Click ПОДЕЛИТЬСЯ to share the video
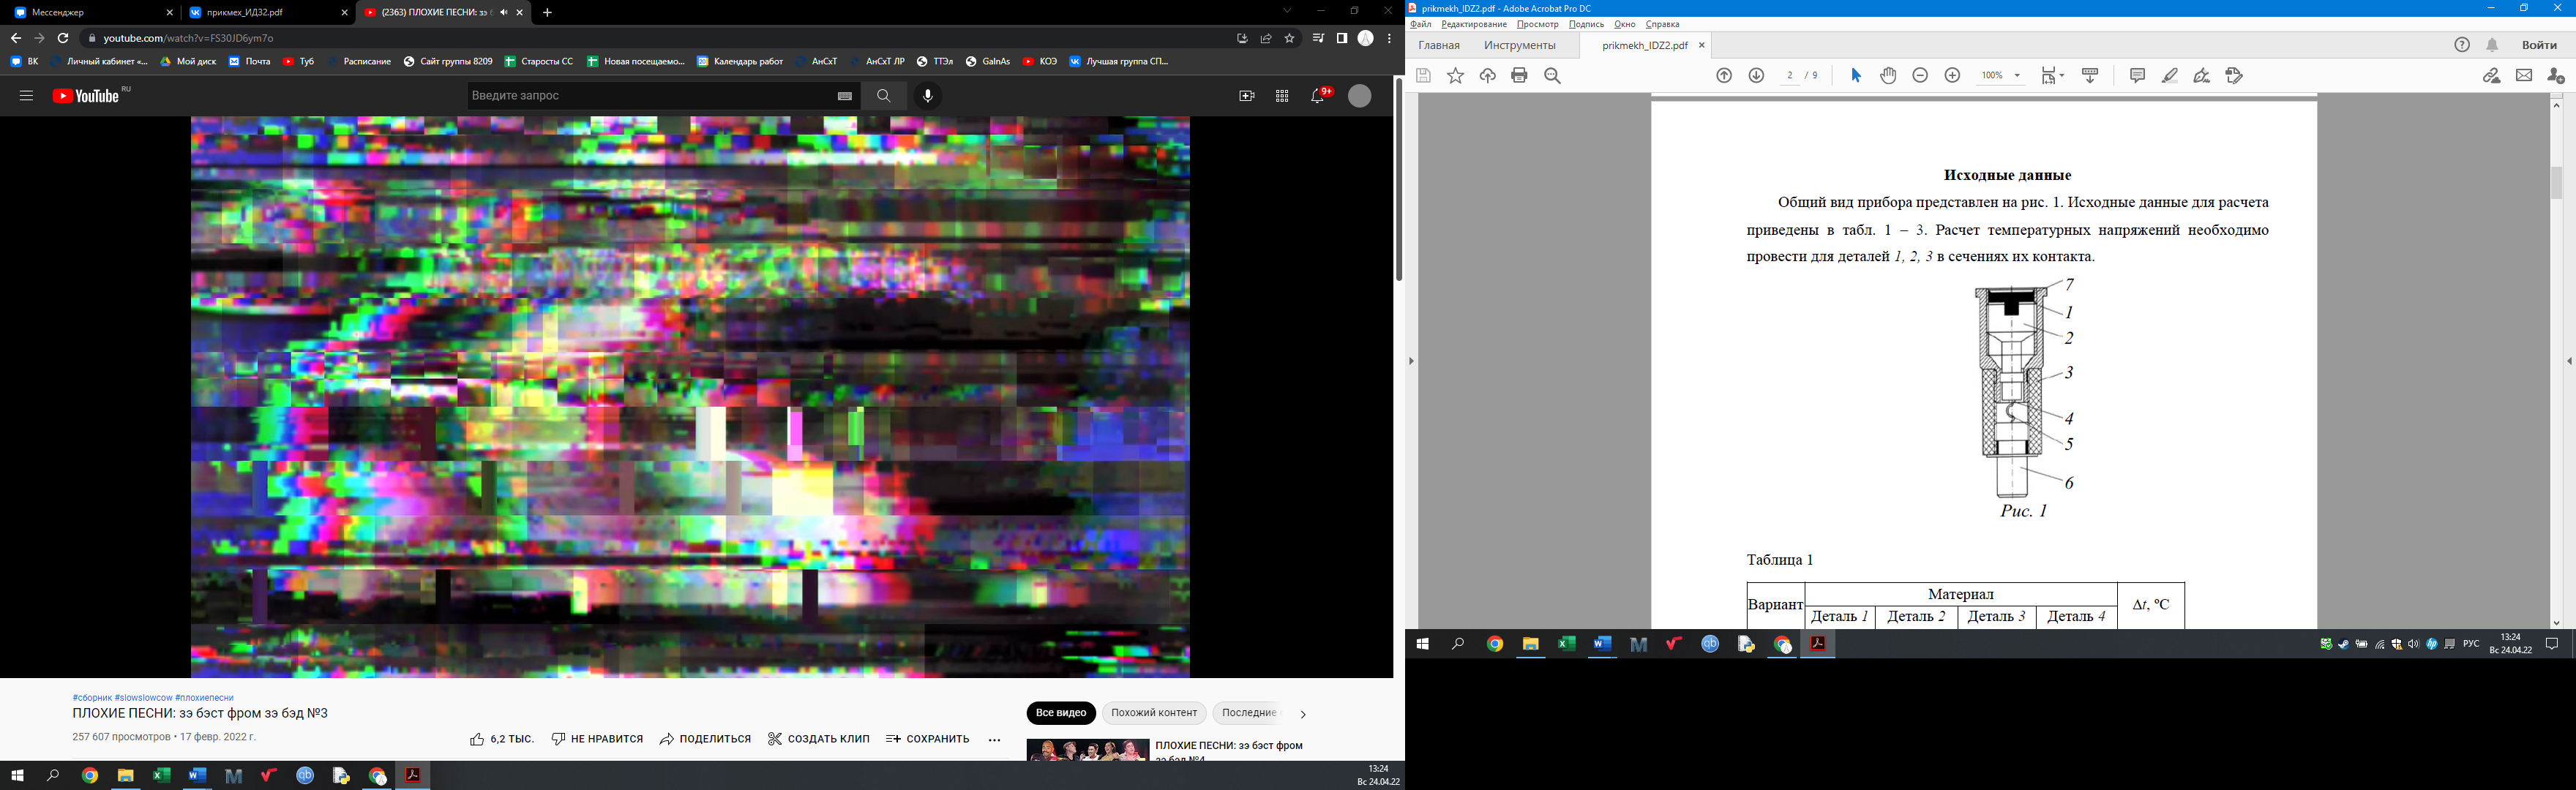Viewport: 2576px width, 790px height. point(705,739)
